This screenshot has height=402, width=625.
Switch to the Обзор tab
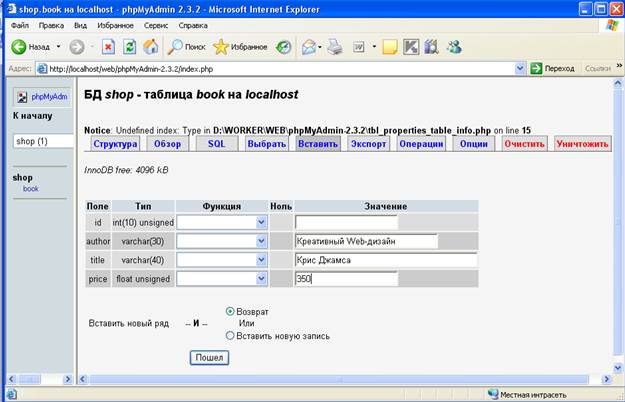coord(167,144)
